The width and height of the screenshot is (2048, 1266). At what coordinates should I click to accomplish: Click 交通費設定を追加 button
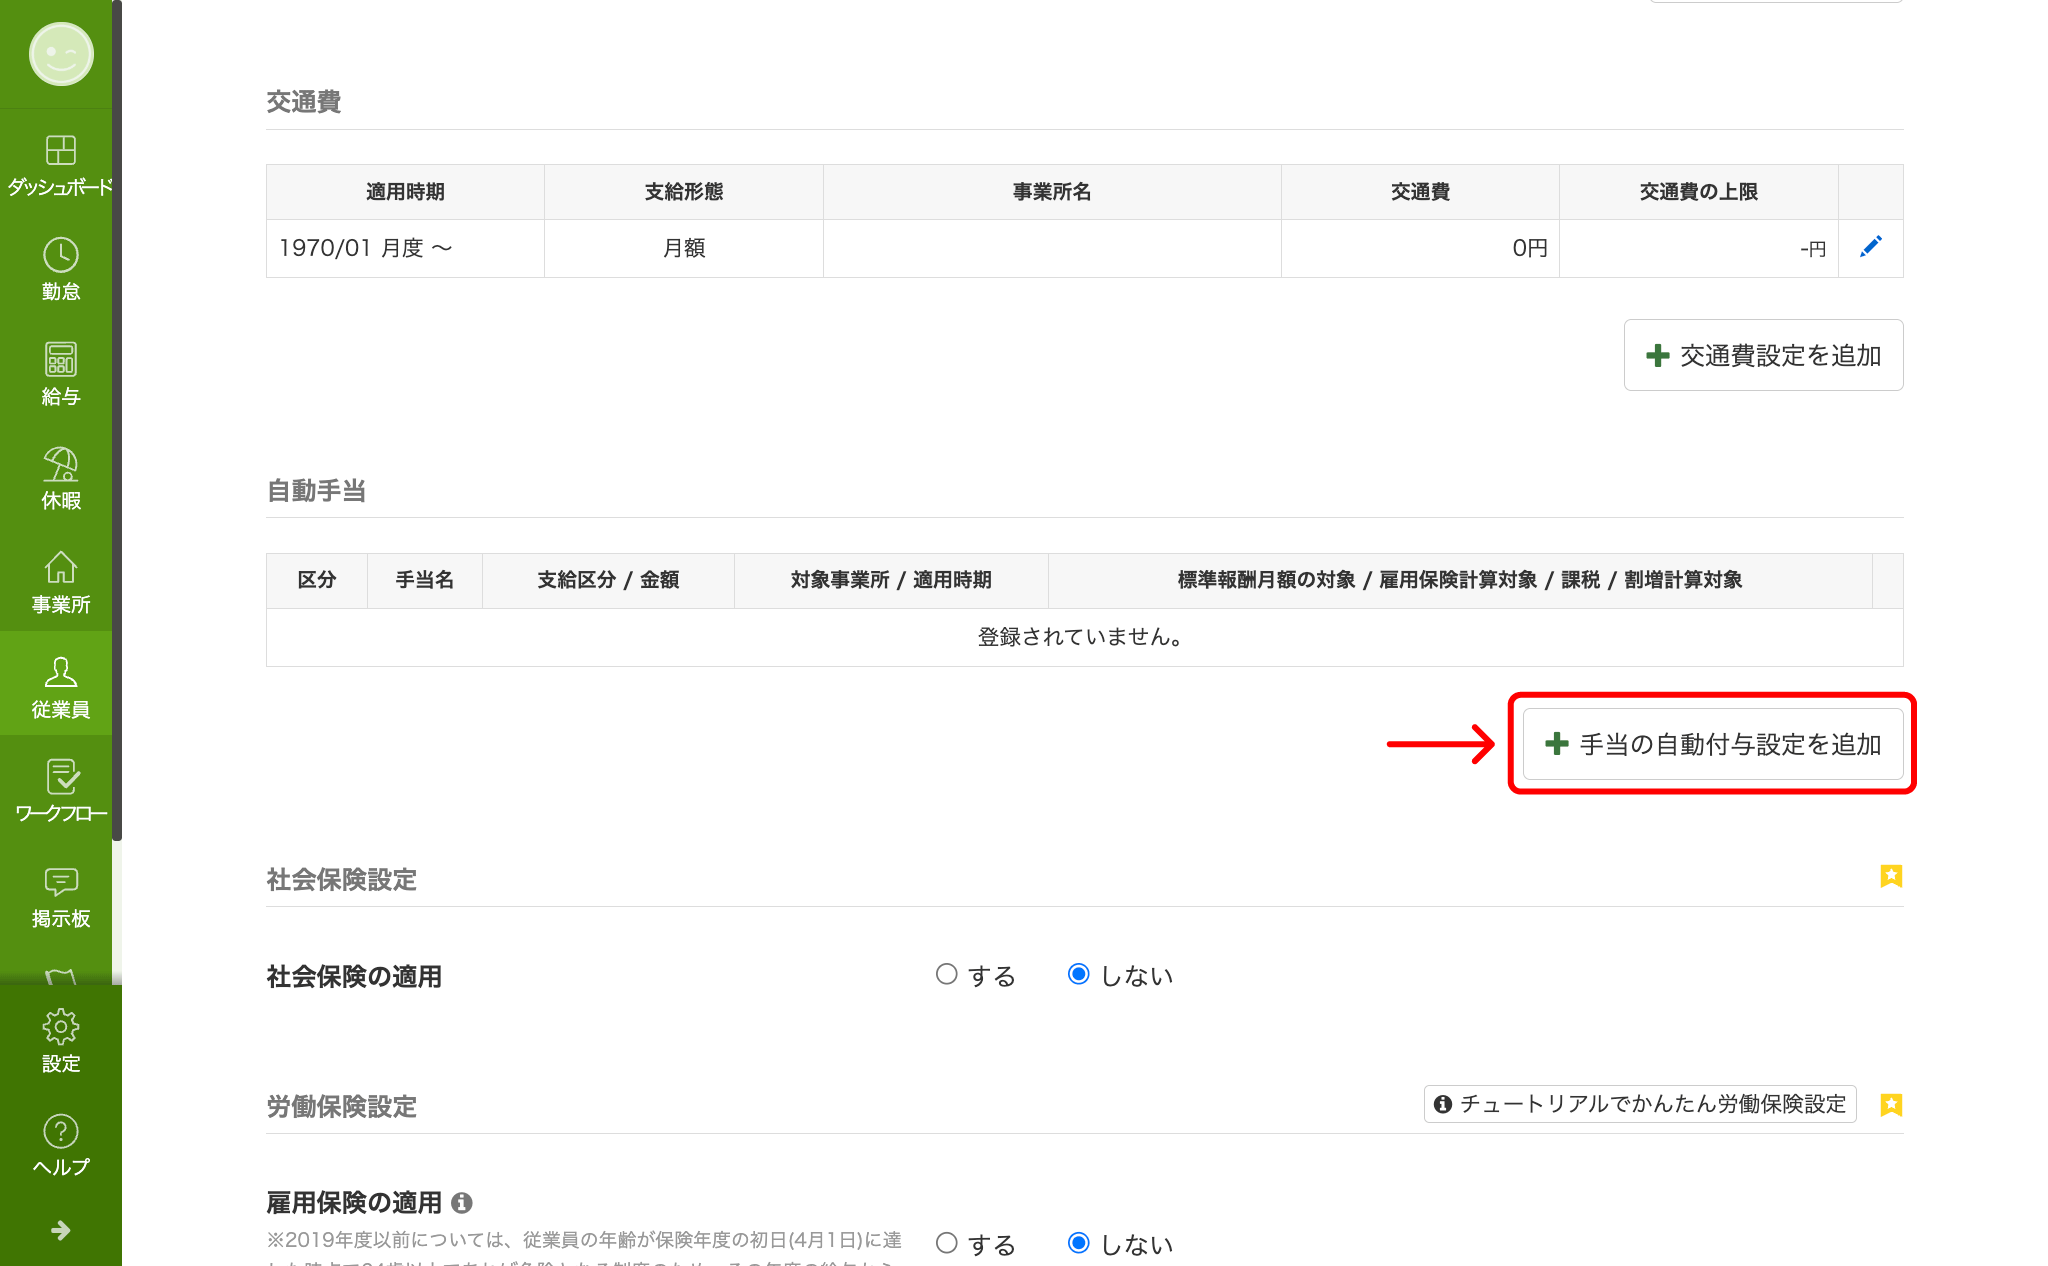tap(1763, 355)
